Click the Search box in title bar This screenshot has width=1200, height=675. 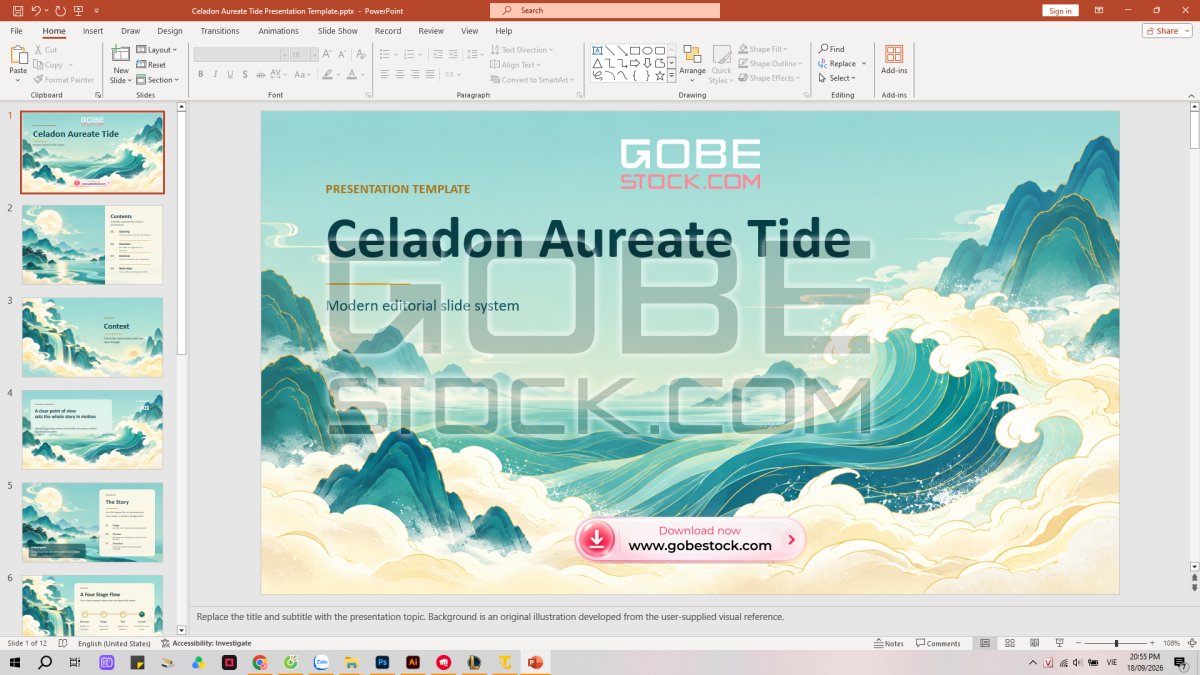pos(605,10)
